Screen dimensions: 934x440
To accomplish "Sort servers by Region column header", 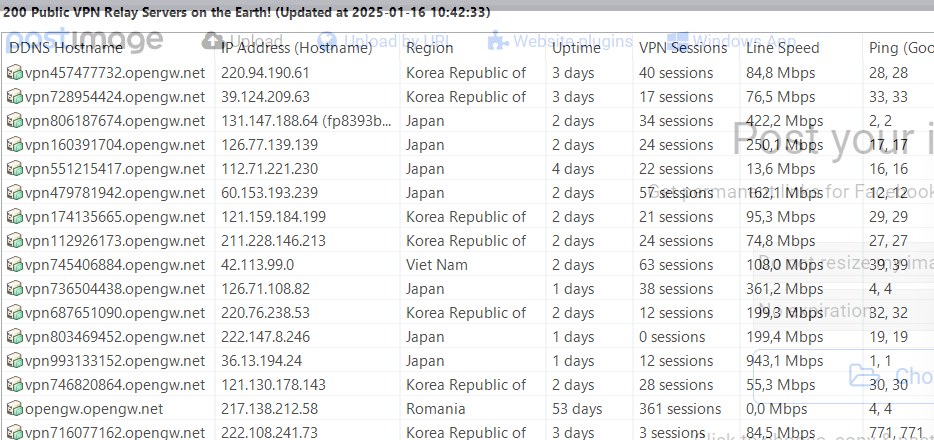I will point(429,48).
